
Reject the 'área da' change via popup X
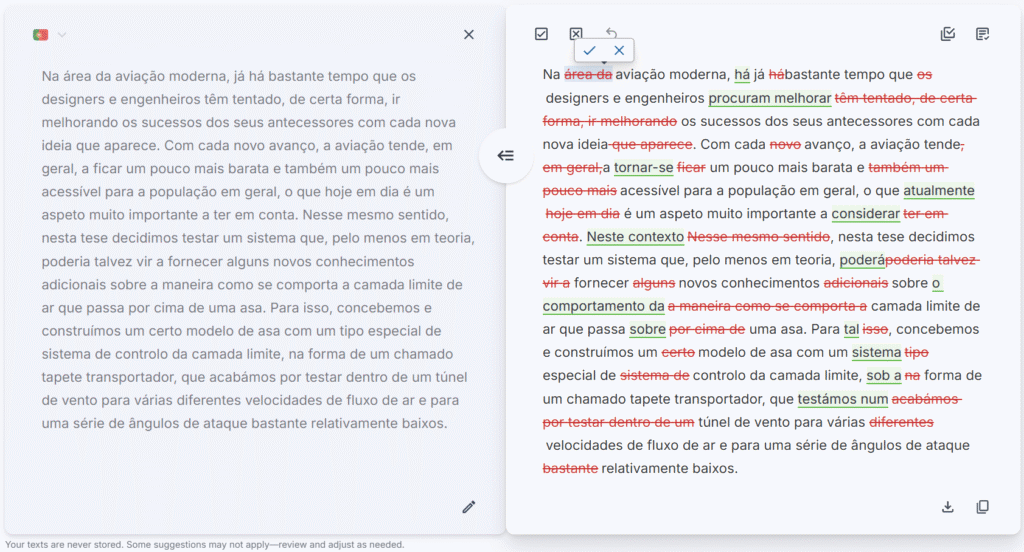(619, 51)
